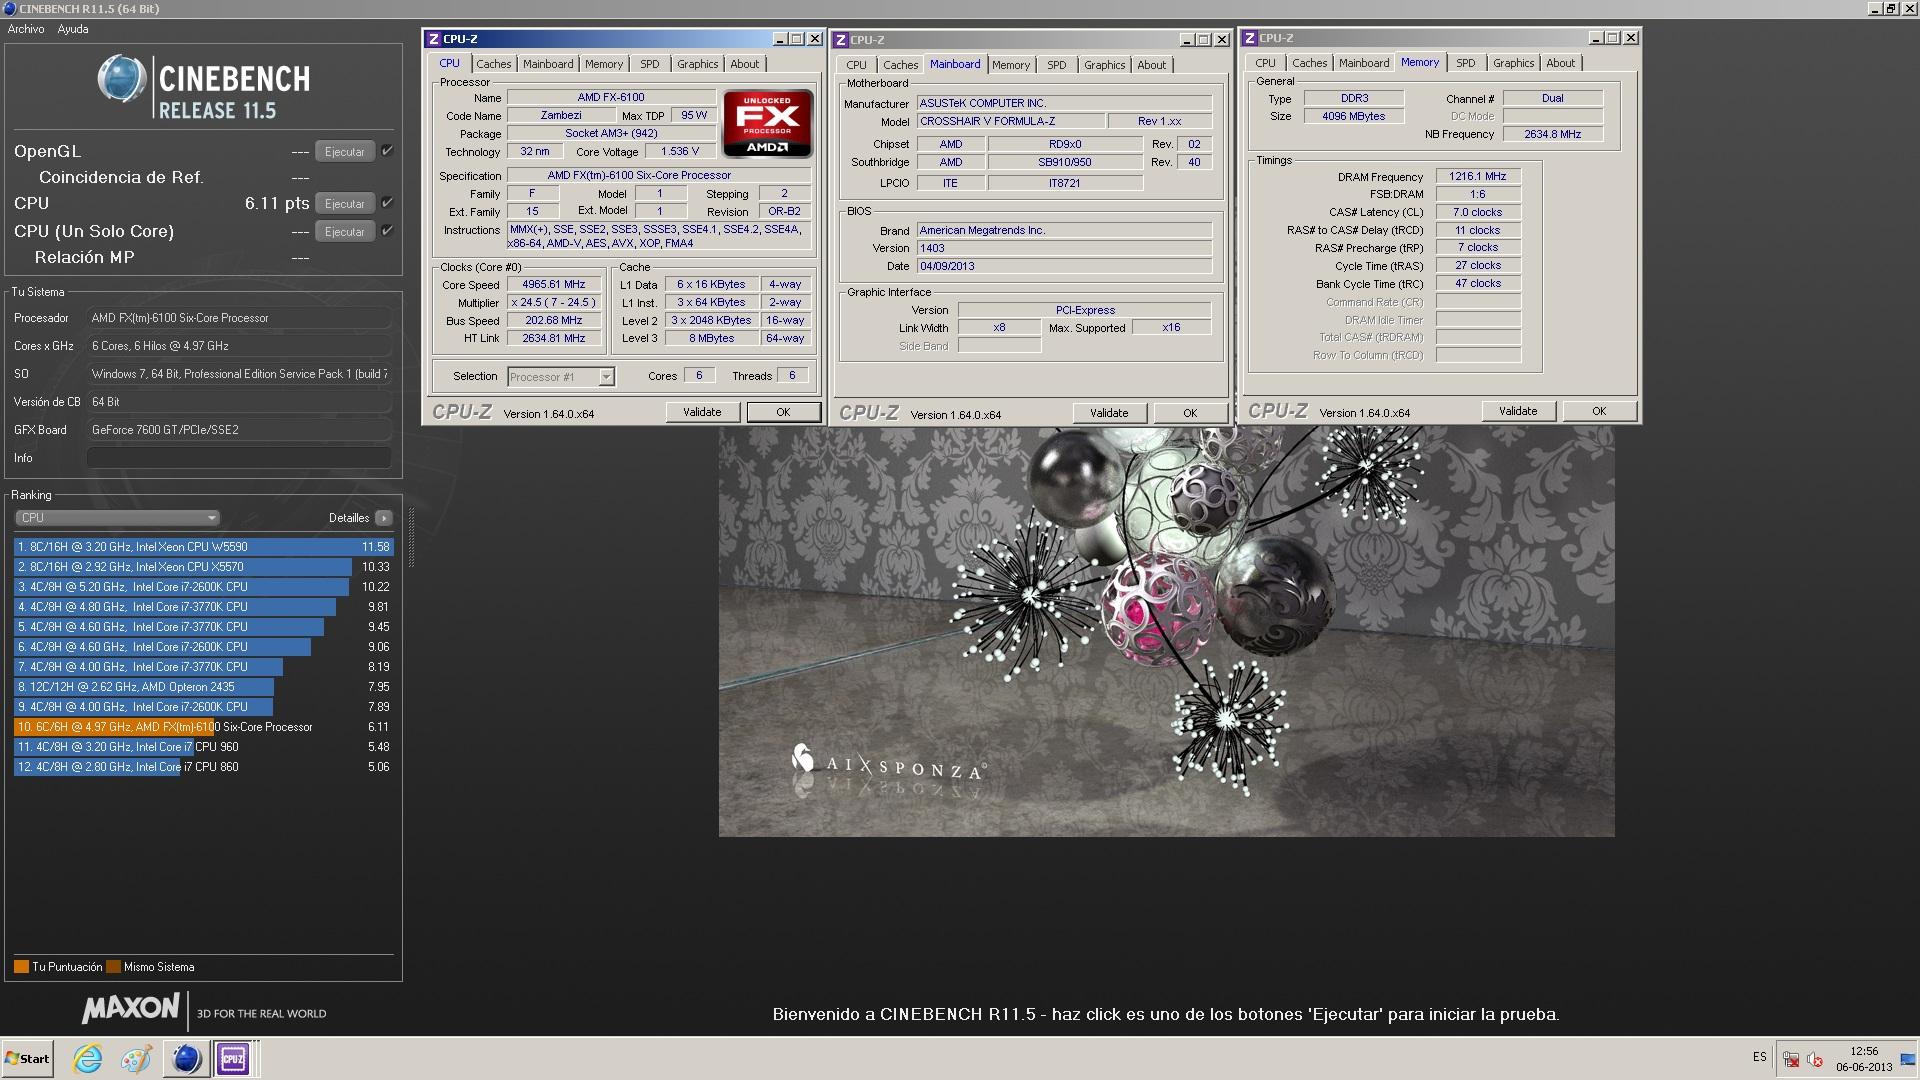
Task: Select ranking row Intel Core i7 CPU 960
Action: [203, 747]
